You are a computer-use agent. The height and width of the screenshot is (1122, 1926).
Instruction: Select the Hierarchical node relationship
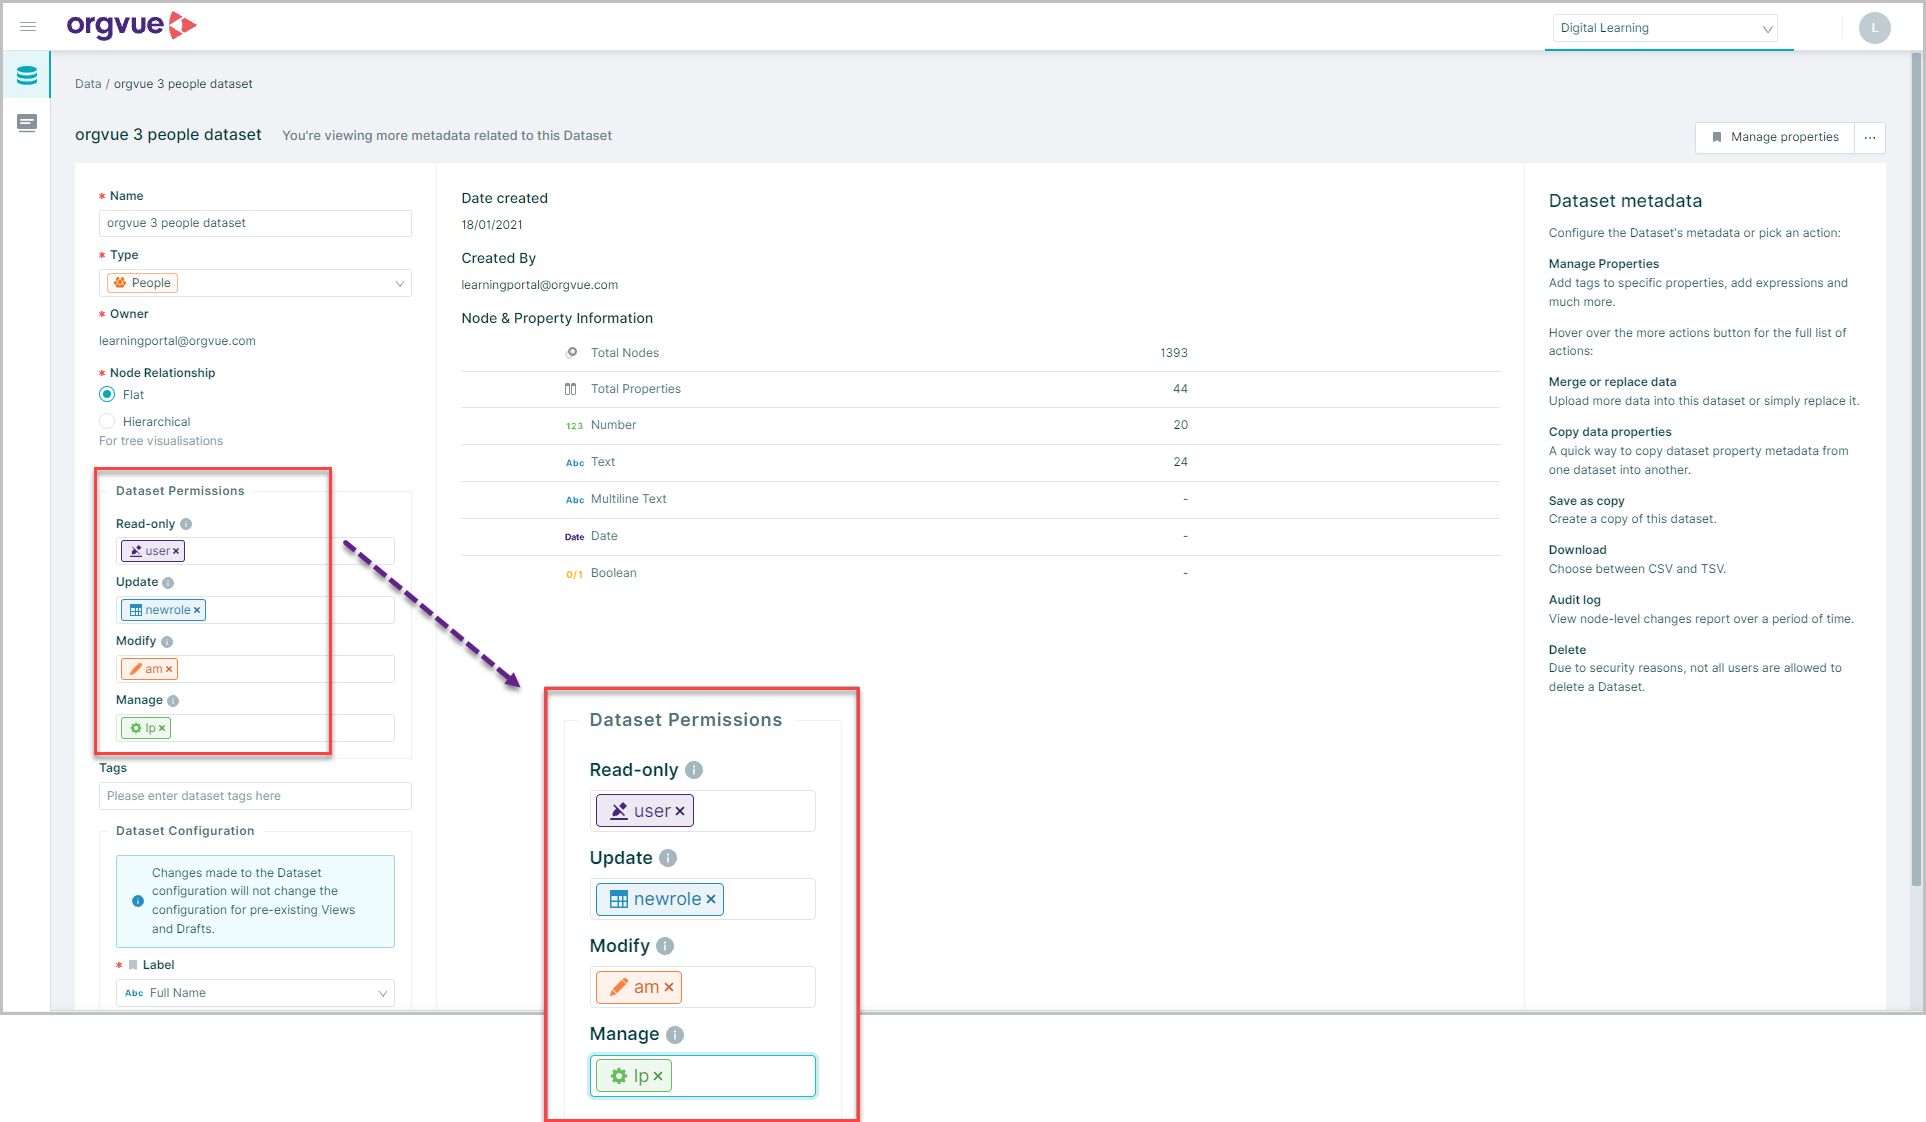[x=107, y=422]
